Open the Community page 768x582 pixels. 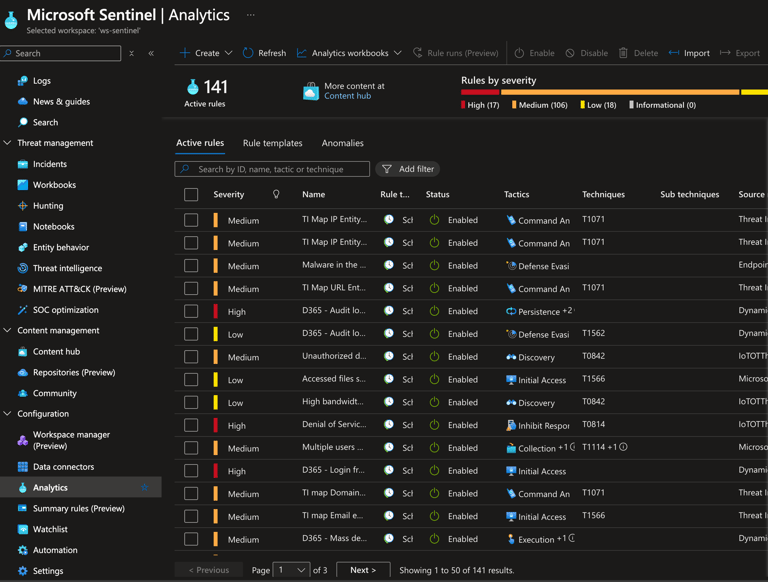54,393
